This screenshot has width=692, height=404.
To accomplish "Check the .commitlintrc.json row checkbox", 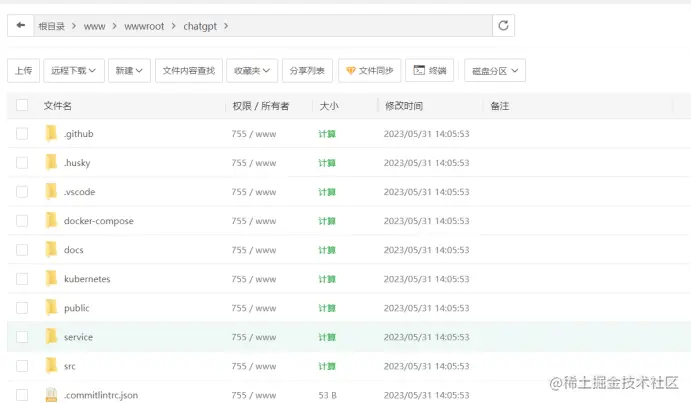I will point(22,395).
